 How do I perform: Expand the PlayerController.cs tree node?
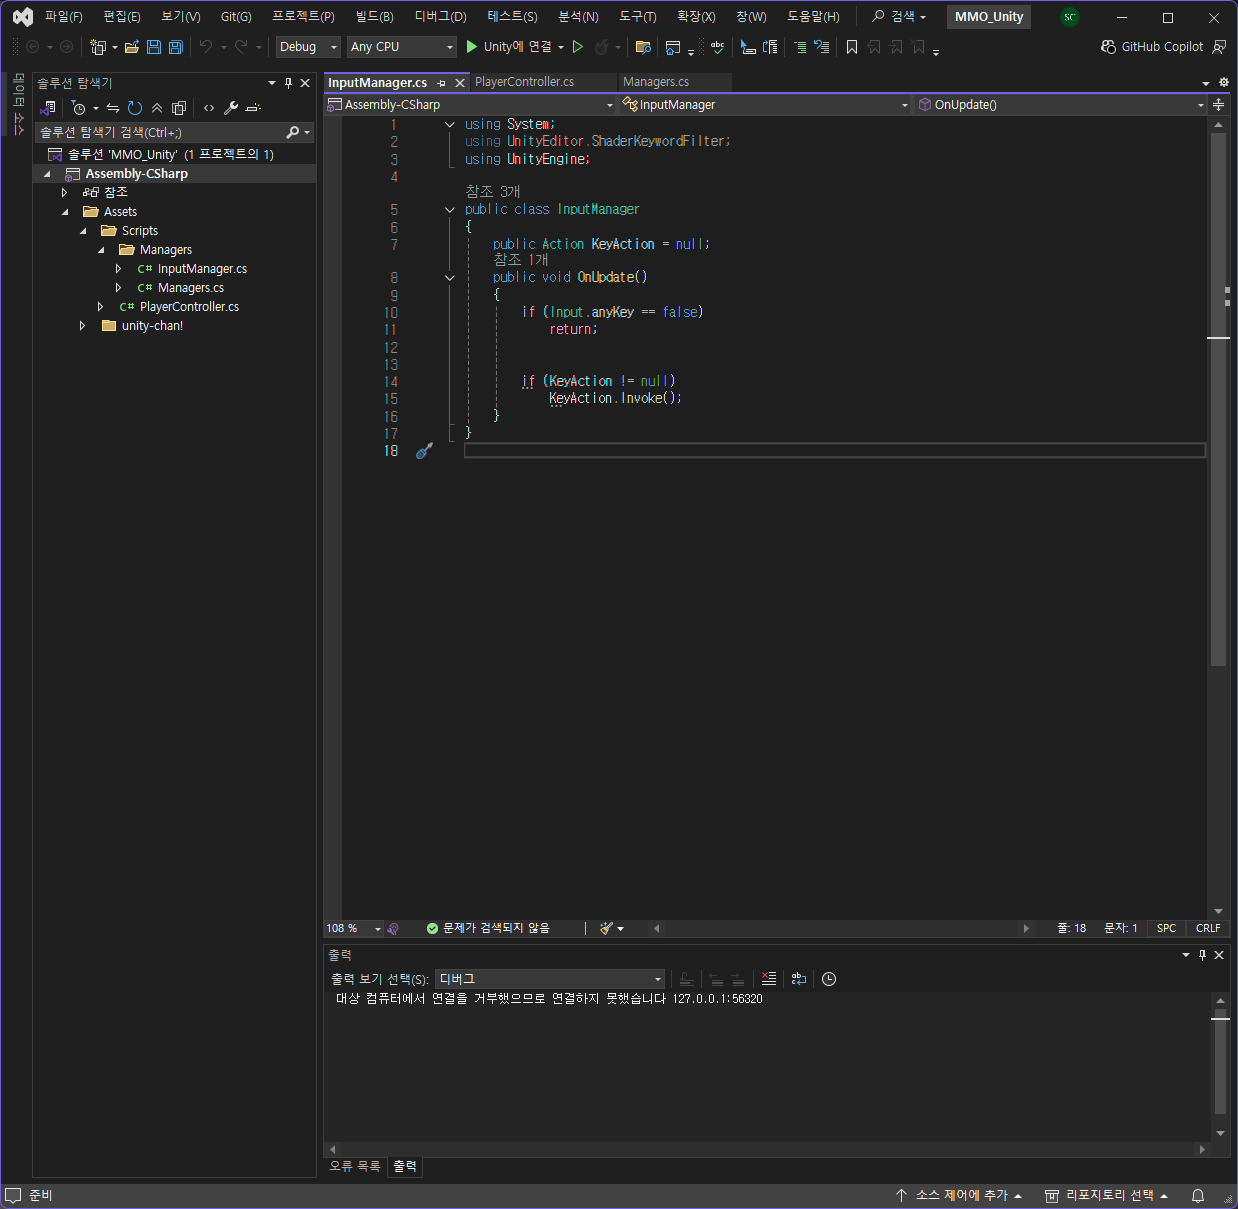coord(100,307)
